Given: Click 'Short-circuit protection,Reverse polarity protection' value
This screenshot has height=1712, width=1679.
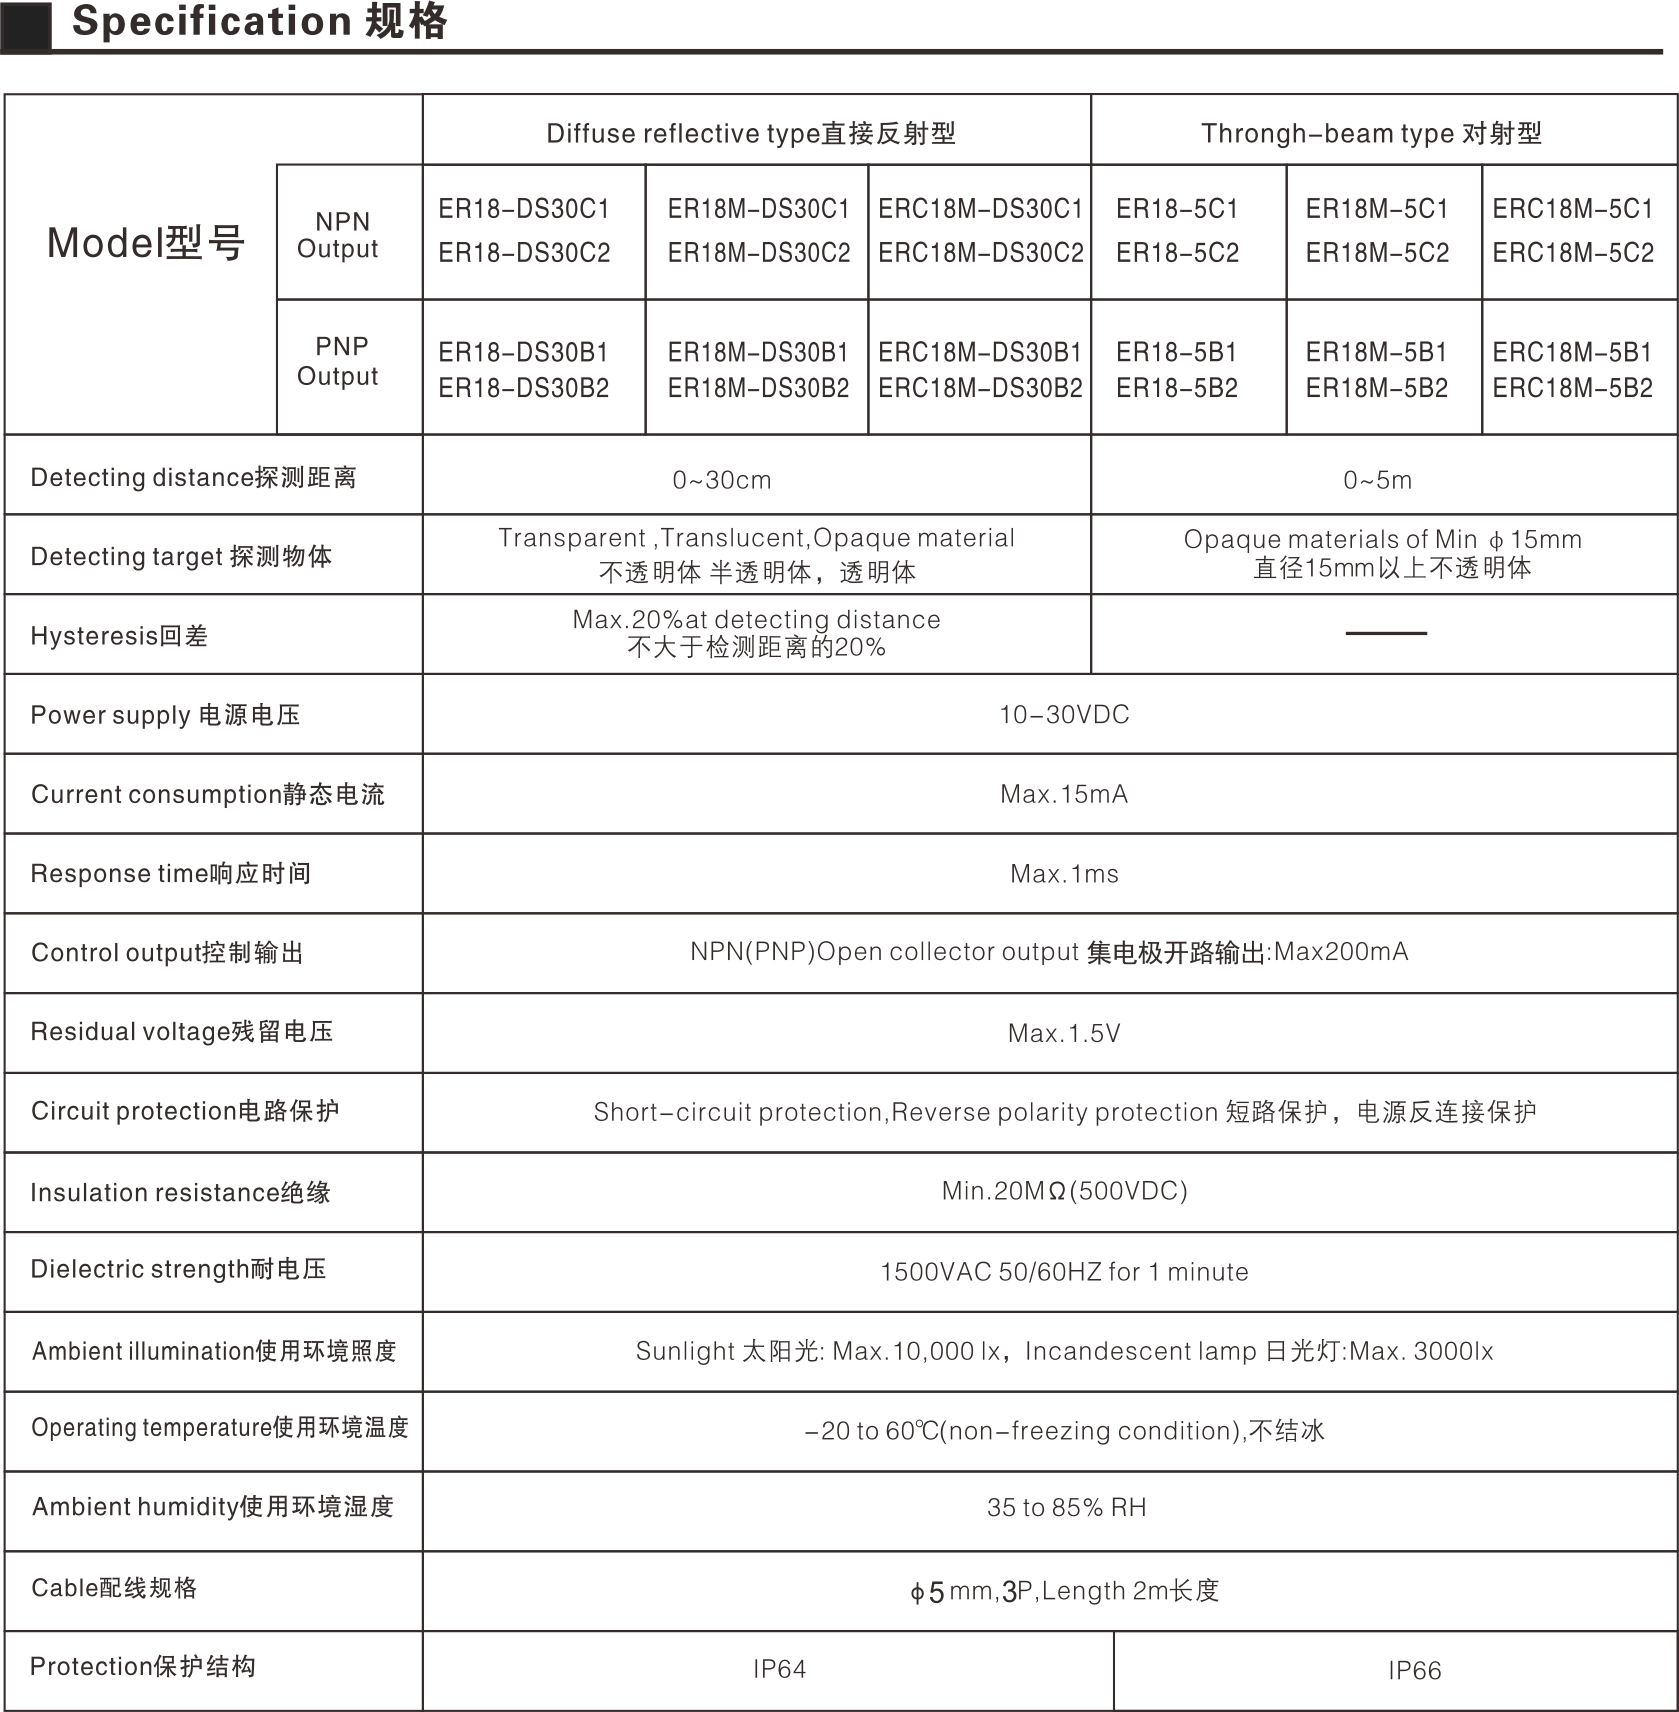Looking at the screenshot, I should pyautogui.click(x=906, y=1113).
